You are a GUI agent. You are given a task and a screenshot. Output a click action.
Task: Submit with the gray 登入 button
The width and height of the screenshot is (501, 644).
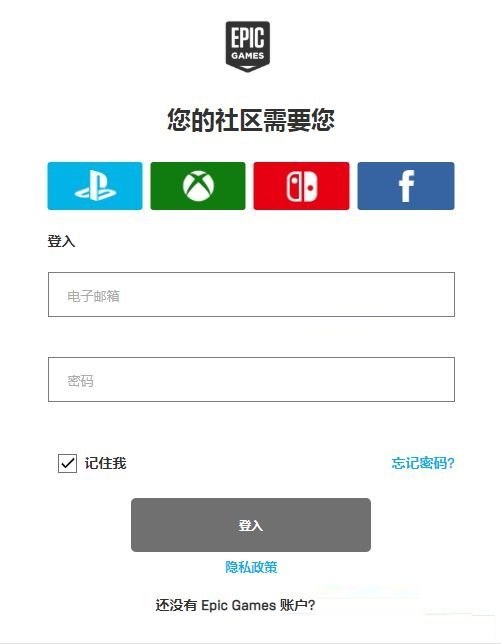[x=251, y=525]
